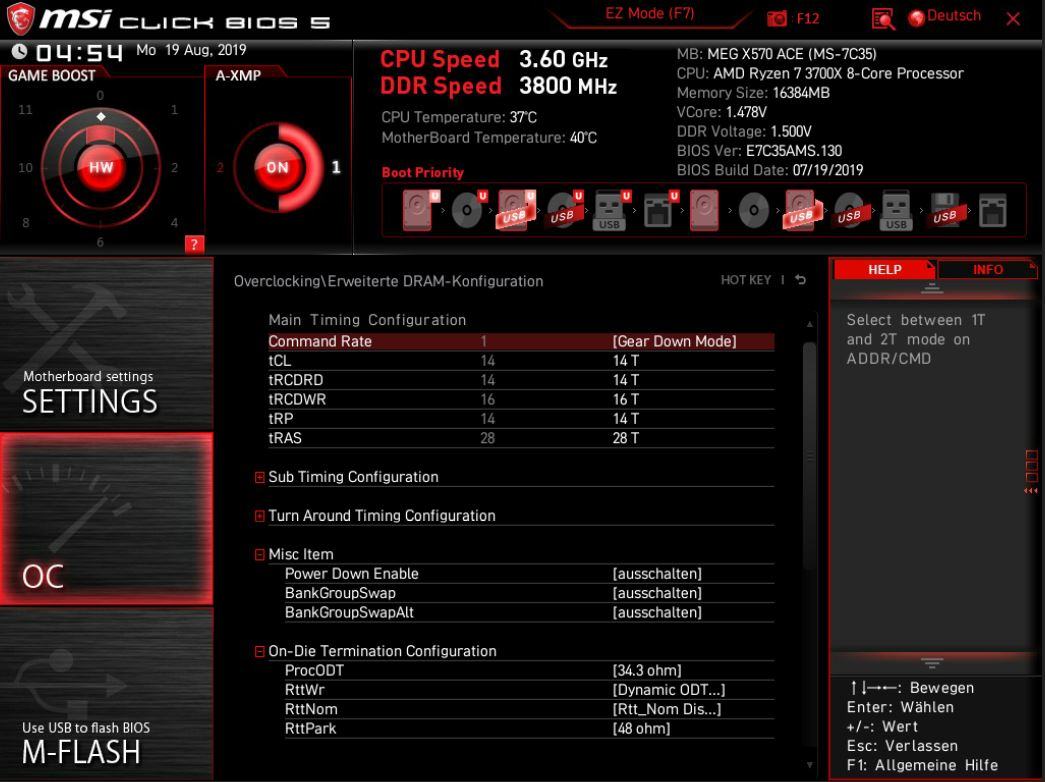Edit the tRAS 28 T value field
Viewport: 1045px width, 782px height.
click(626, 438)
